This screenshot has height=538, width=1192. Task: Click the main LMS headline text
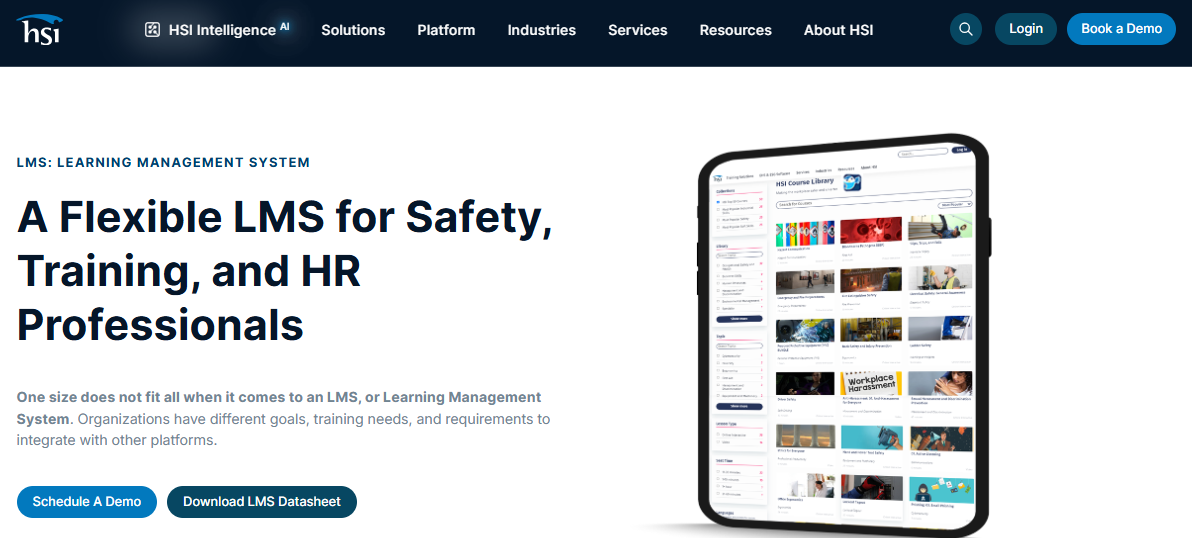(x=284, y=270)
